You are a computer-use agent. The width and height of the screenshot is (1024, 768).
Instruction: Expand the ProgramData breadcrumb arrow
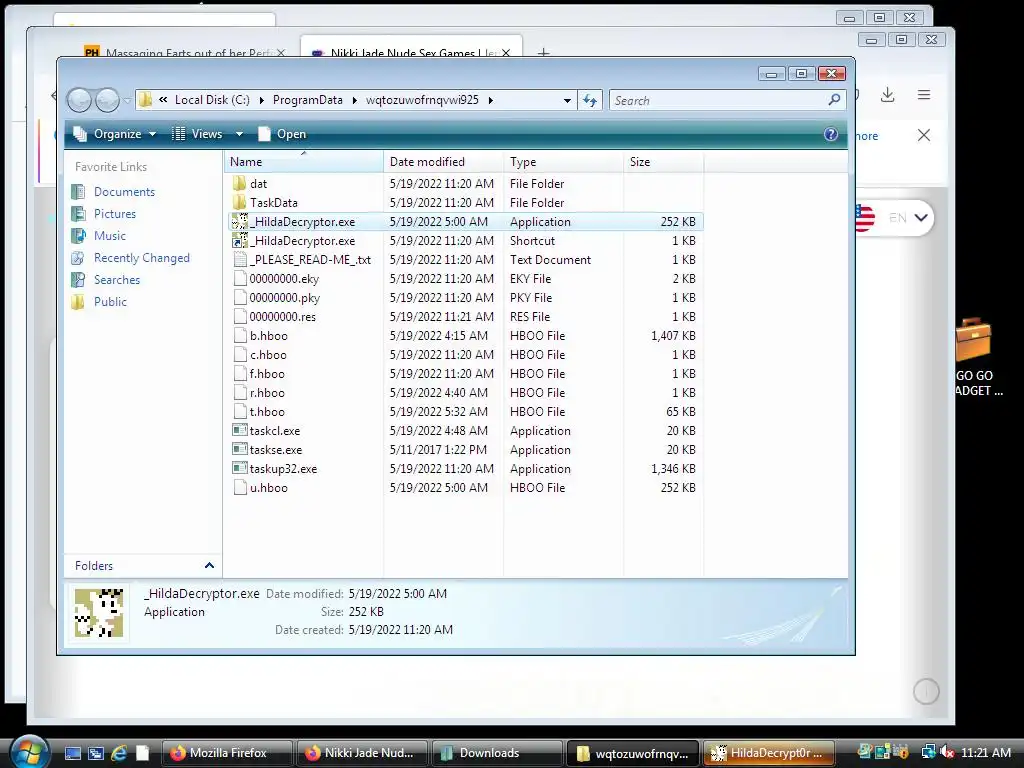coord(355,100)
